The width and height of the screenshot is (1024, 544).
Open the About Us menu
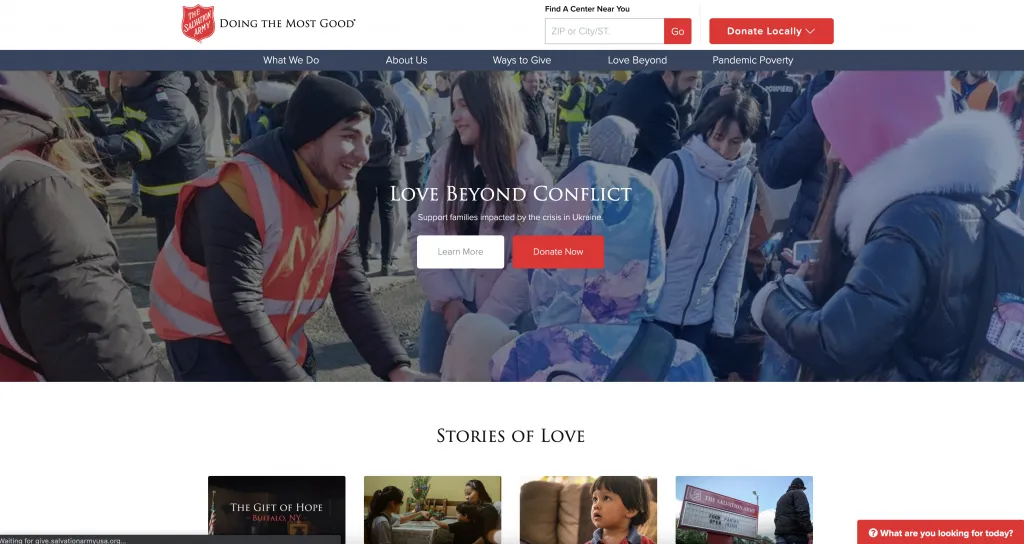click(406, 60)
